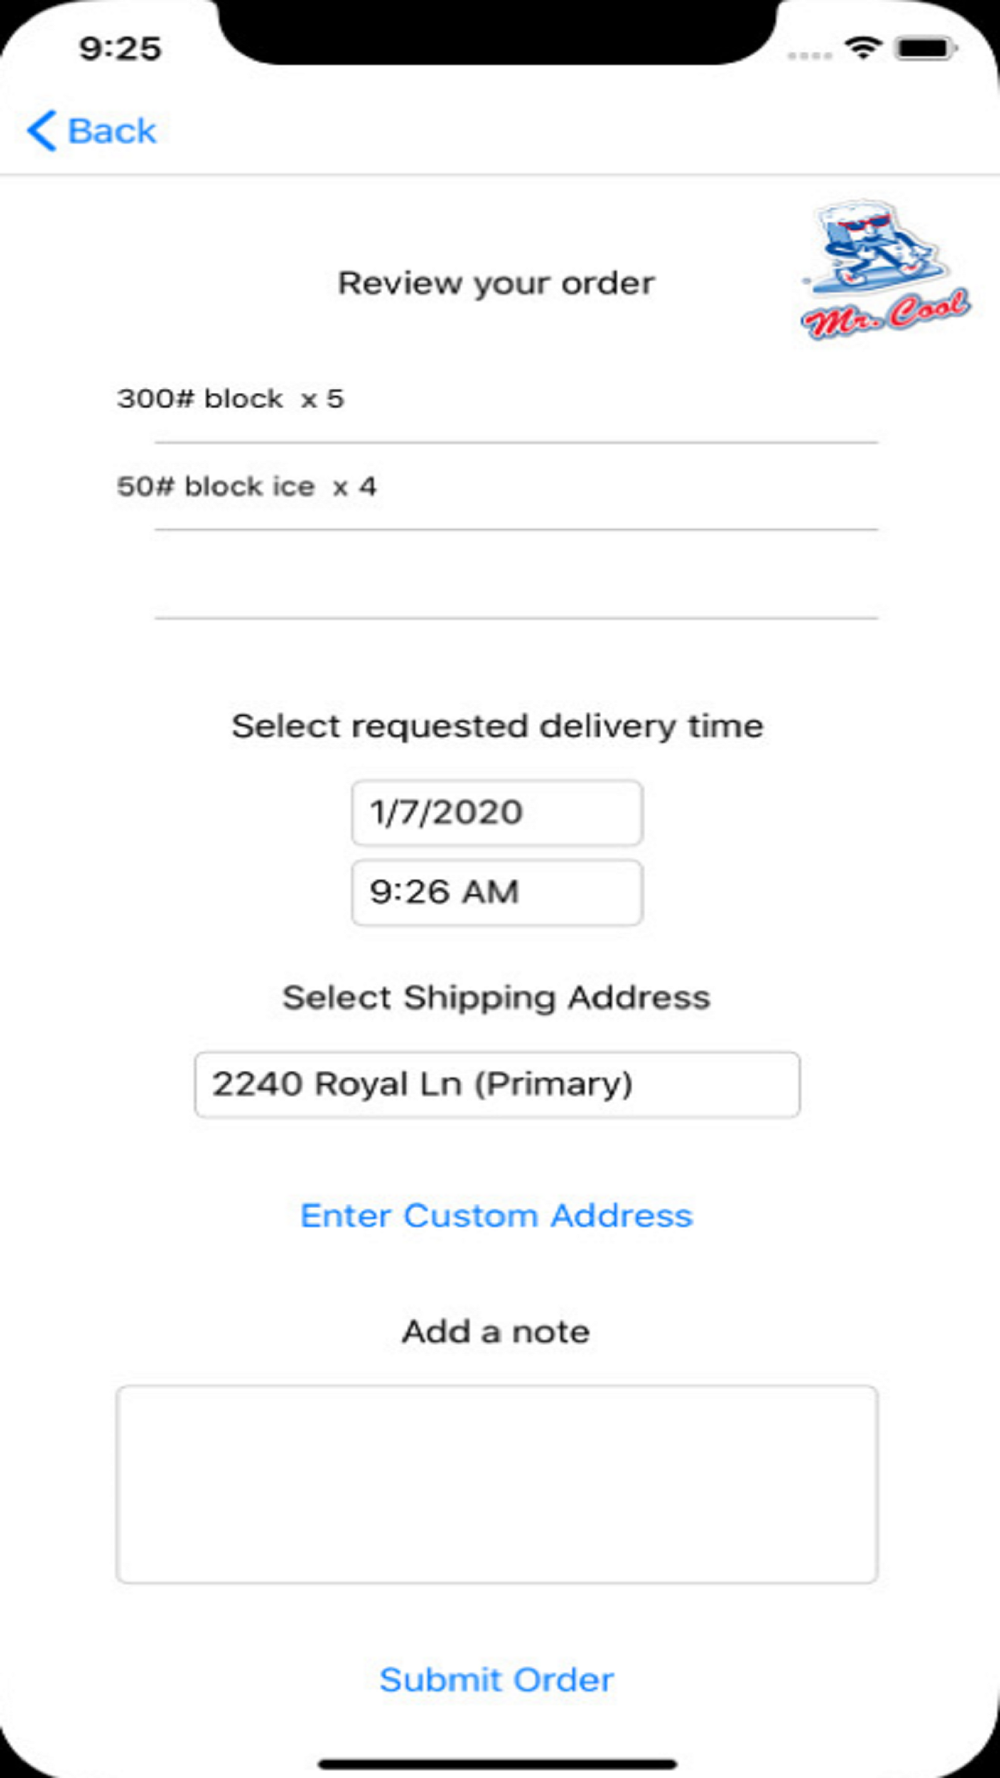Tap the cellular signal dots
1000x1778 pixels.
click(809, 55)
